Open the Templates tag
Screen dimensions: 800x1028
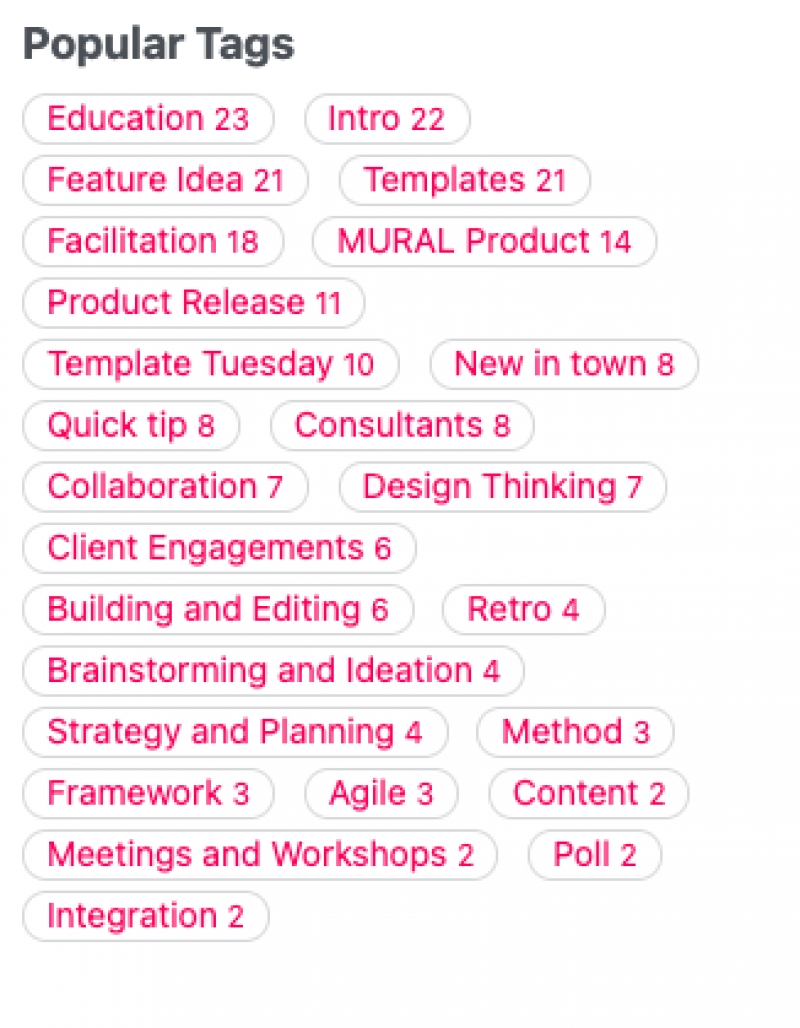(x=464, y=180)
